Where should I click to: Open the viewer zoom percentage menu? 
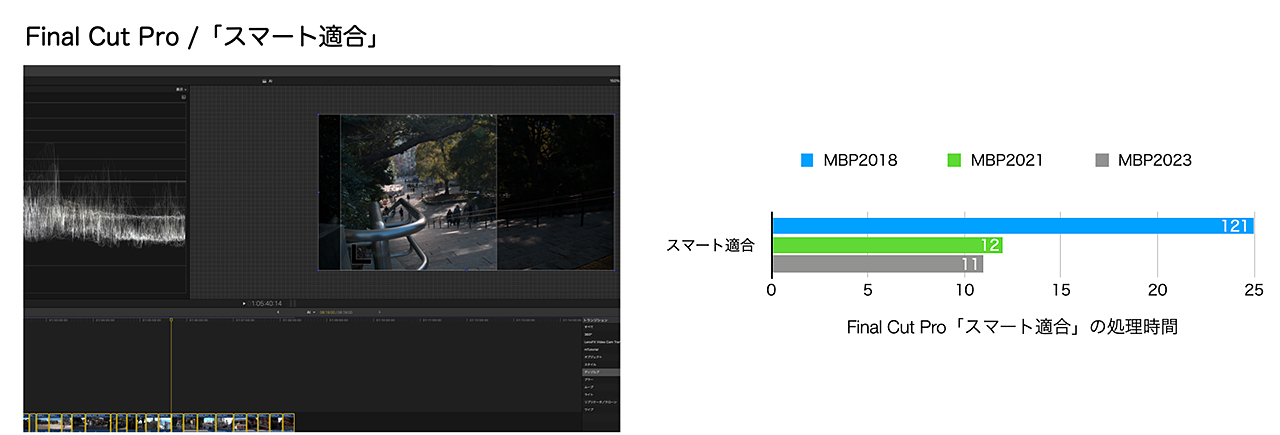pos(613,81)
